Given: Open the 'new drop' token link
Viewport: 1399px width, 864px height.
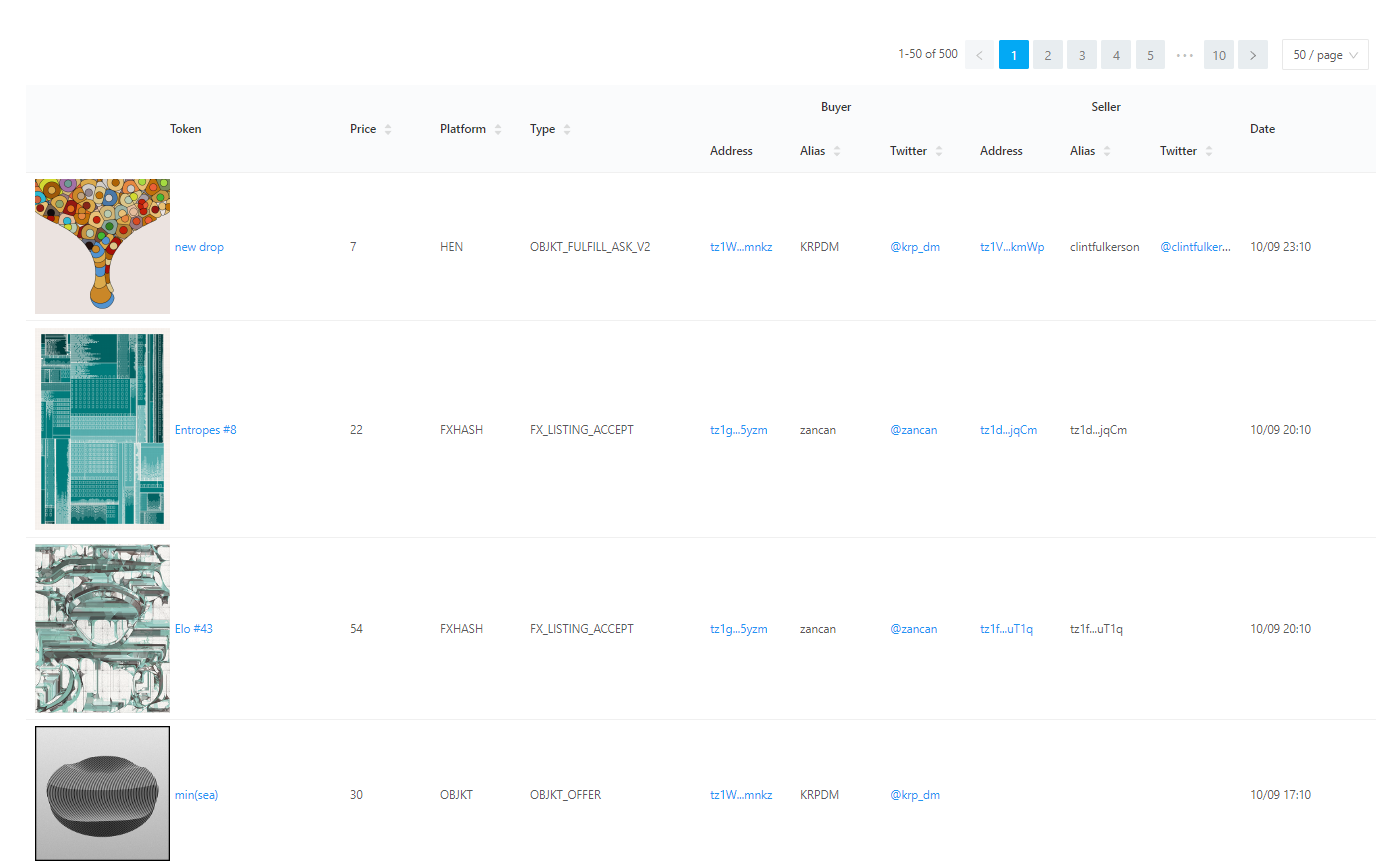Looking at the screenshot, I should click(199, 247).
